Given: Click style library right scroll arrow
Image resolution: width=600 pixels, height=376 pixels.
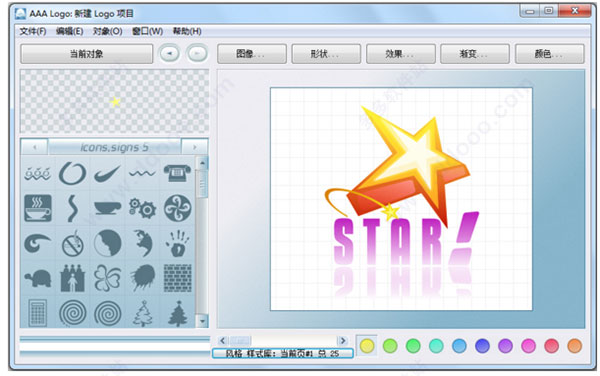Looking at the screenshot, I should [x=342, y=340].
